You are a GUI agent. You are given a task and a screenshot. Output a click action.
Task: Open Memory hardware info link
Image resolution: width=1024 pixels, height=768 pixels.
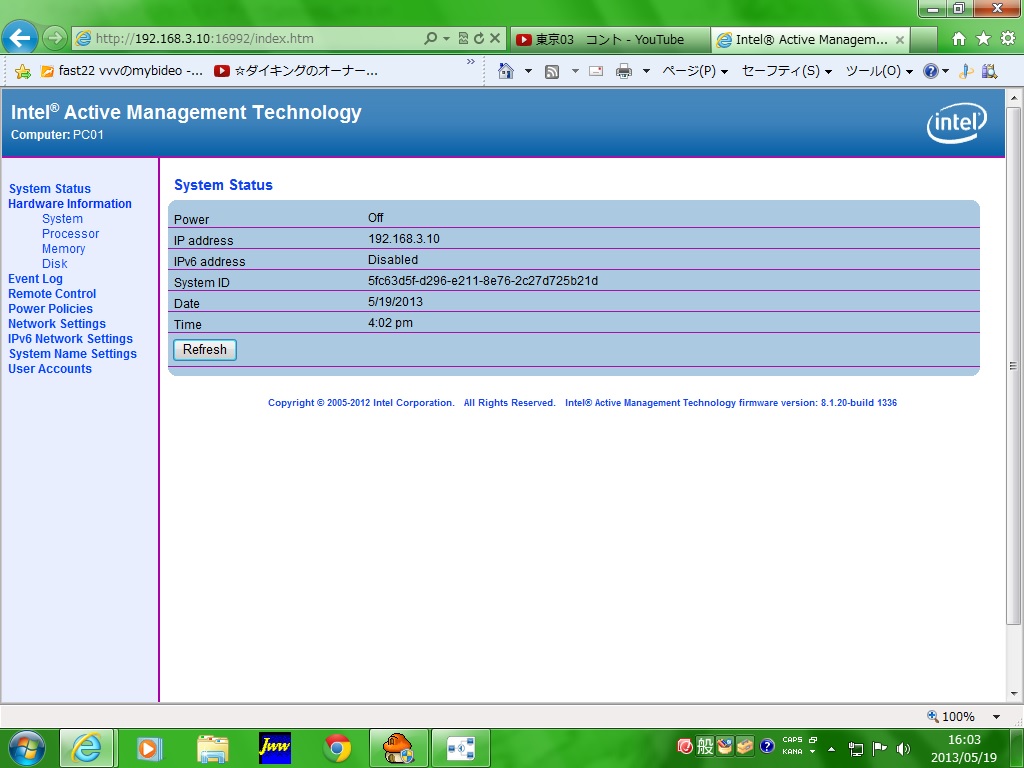[63, 249]
